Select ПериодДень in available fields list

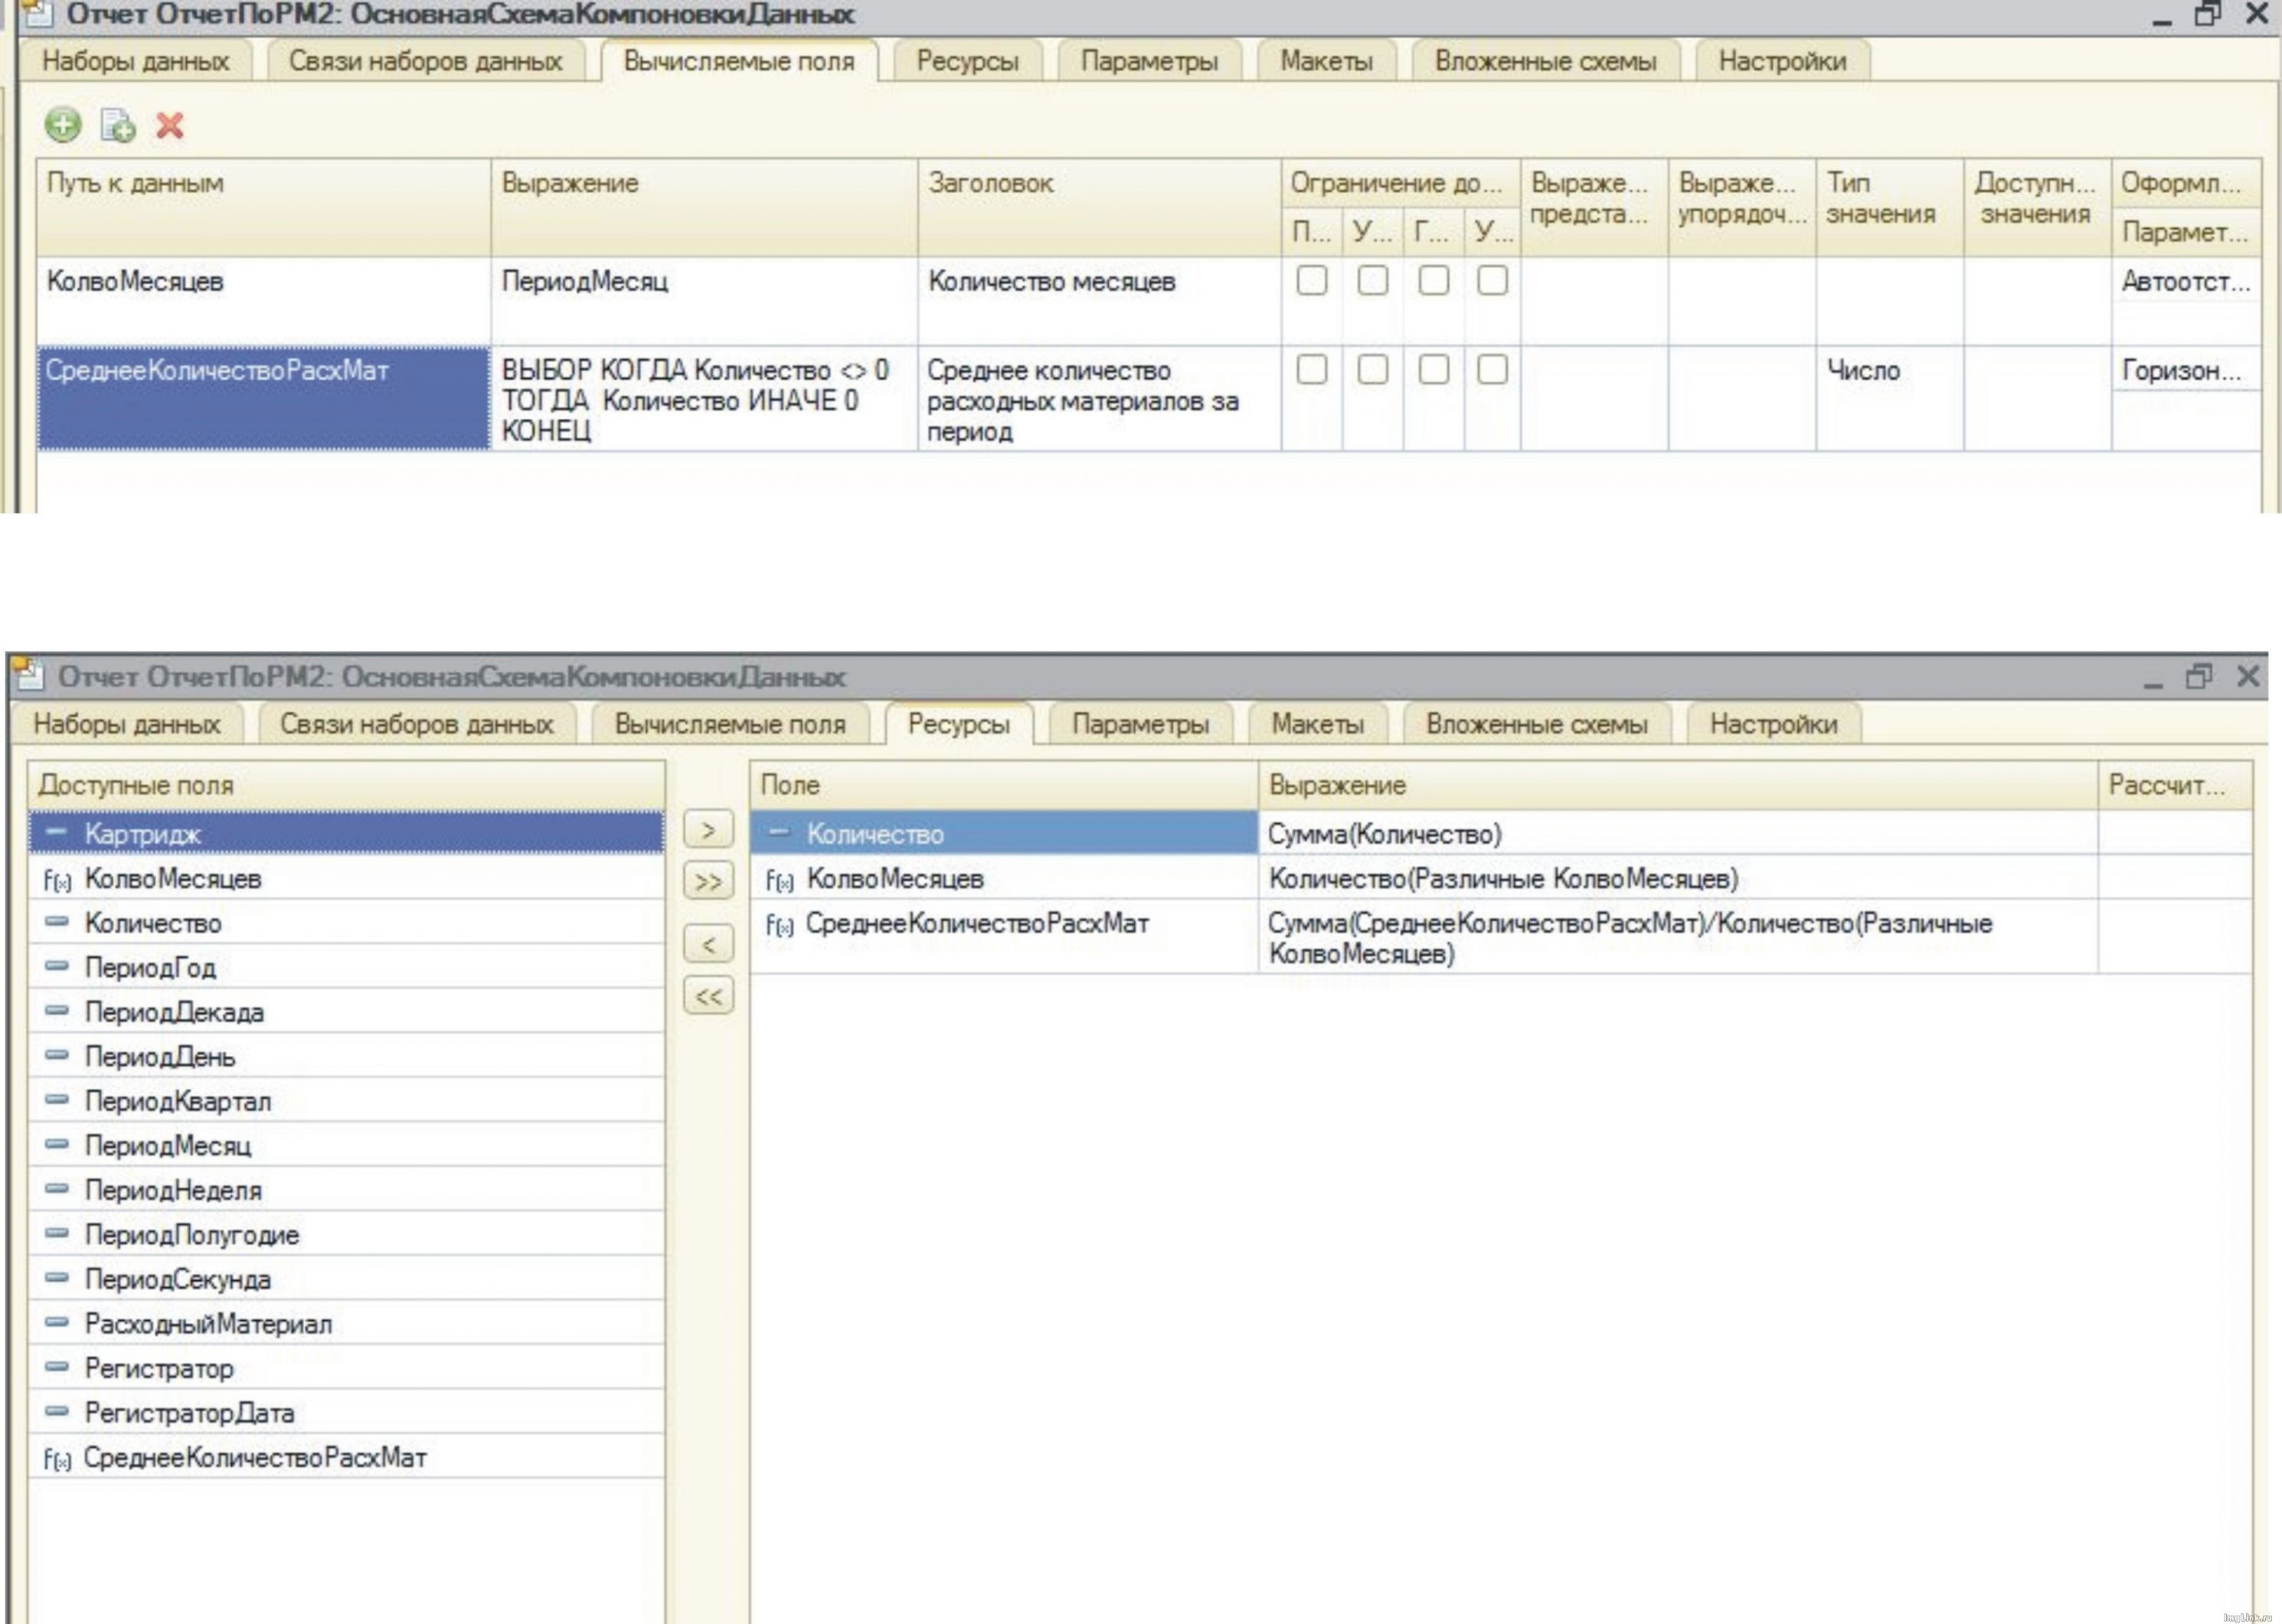pos(346,1056)
